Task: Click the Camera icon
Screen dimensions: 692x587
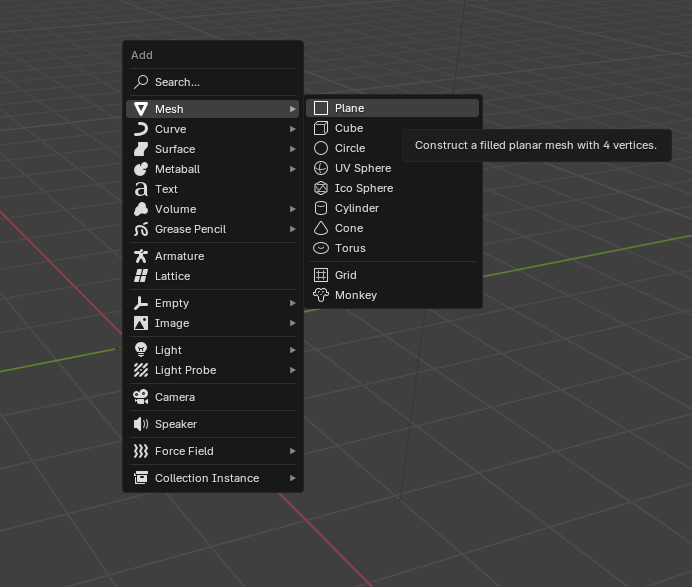Action: [x=141, y=397]
